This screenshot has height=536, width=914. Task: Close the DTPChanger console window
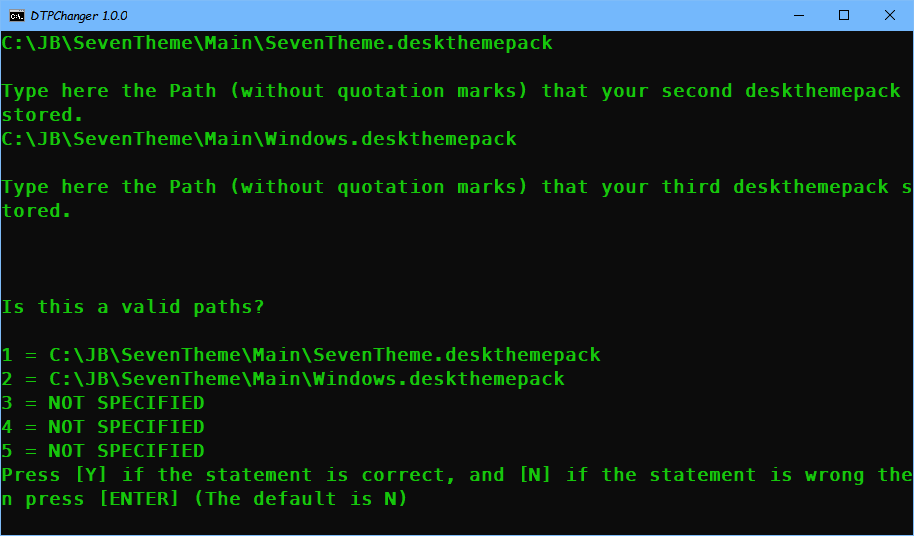pyautogui.click(x=890, y=15)
